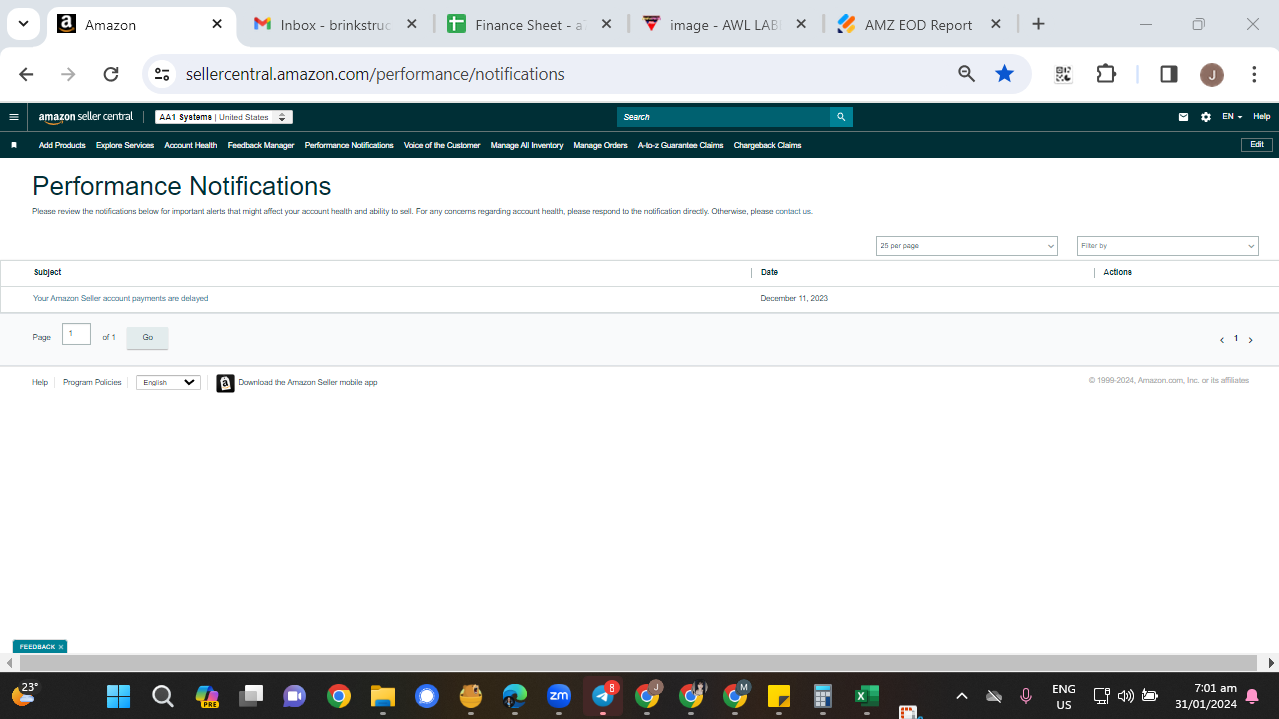This screenshot has height=719, width=1279.
Task: Open Sticky Notes from the taskbar
Action: tap(779, 695)
